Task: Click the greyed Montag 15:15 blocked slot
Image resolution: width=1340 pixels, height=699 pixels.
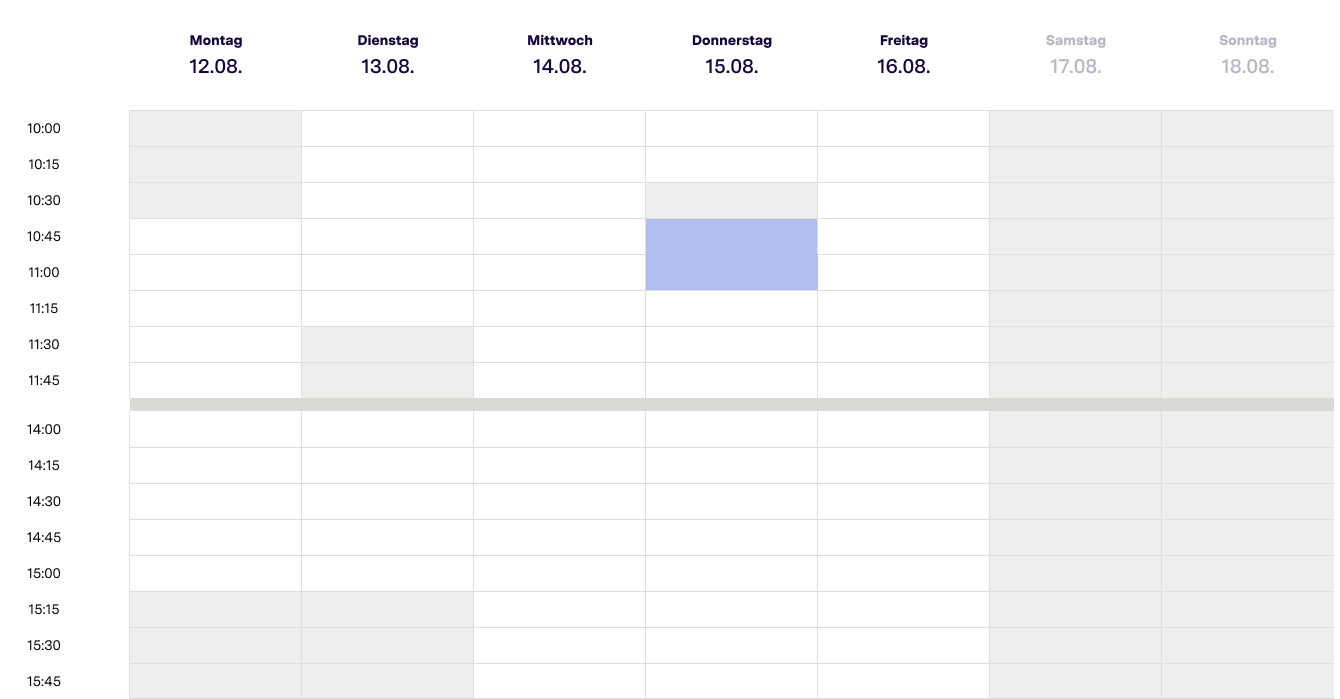Action: (216, 610)
